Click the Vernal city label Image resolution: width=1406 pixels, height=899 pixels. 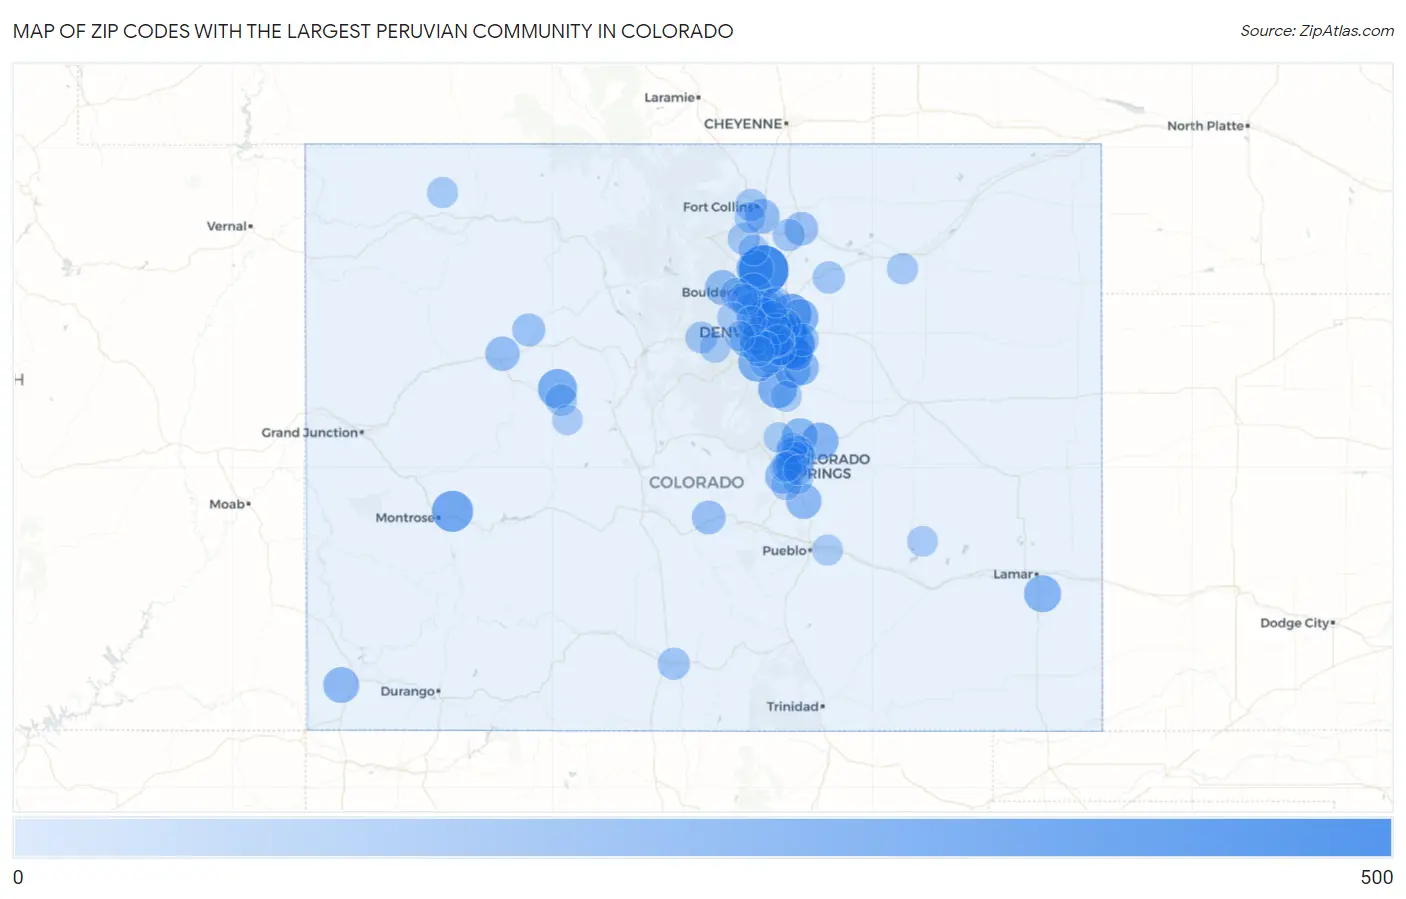click(x=226, y=226)
